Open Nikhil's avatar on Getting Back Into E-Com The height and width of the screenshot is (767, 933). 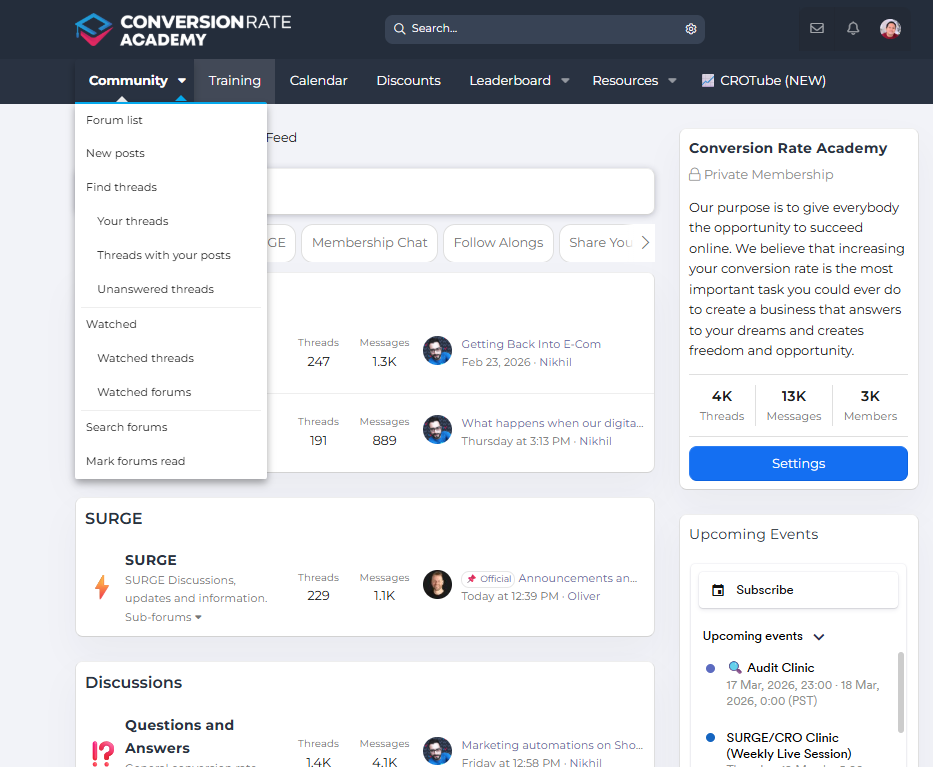[437, 350]
